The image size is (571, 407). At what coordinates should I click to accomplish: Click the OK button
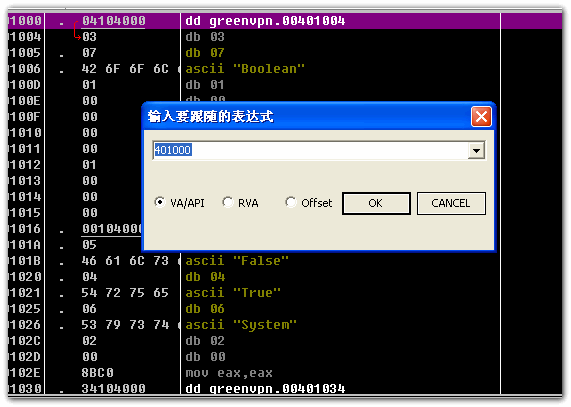pyautogui.click(x=376, y=203)
